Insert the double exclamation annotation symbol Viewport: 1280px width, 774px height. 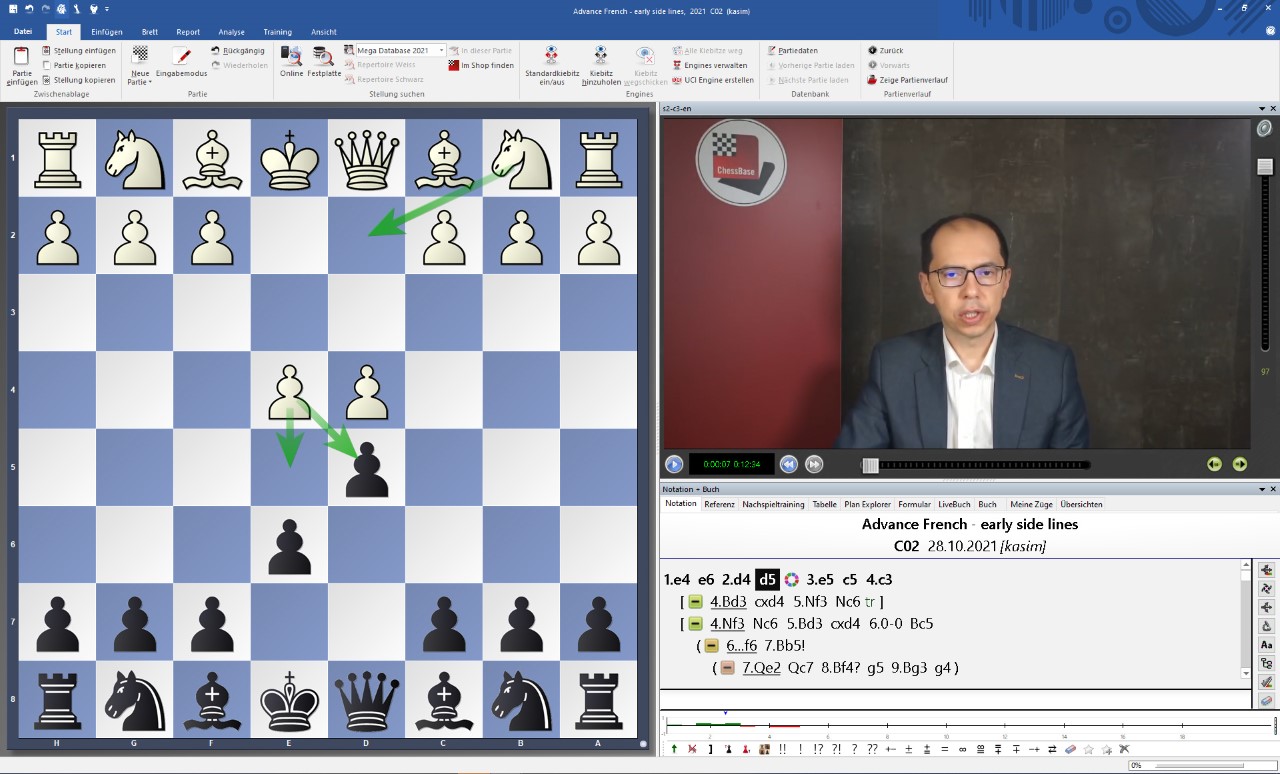pos(782,749)
